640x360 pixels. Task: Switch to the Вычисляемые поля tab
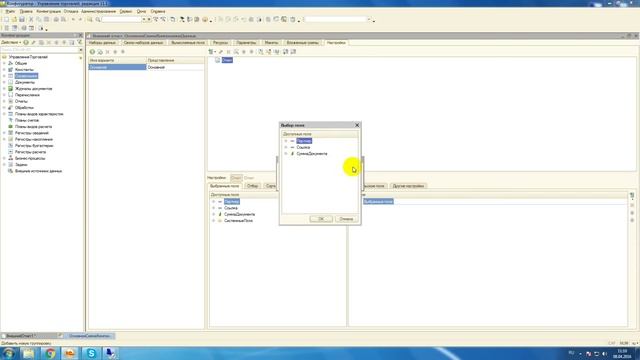pyautogui.click(x=188, y=42)
